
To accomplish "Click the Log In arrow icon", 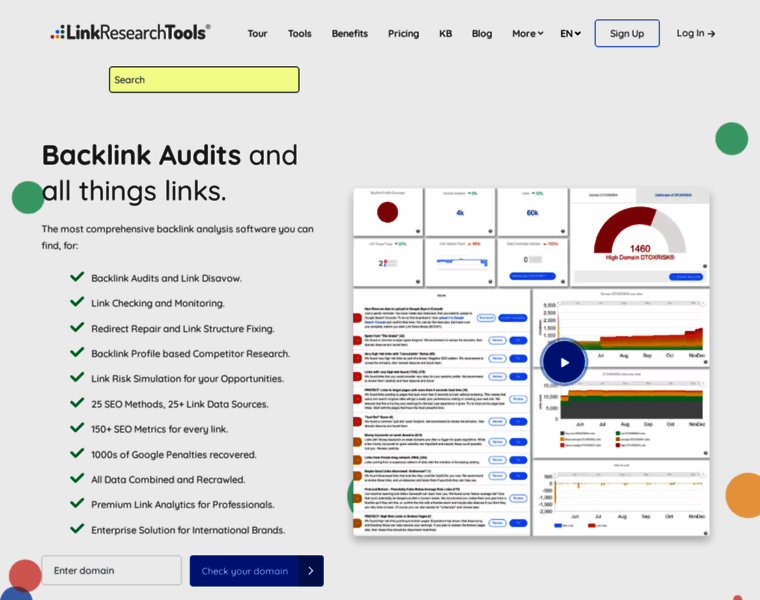I will click(x=711, y=33).
